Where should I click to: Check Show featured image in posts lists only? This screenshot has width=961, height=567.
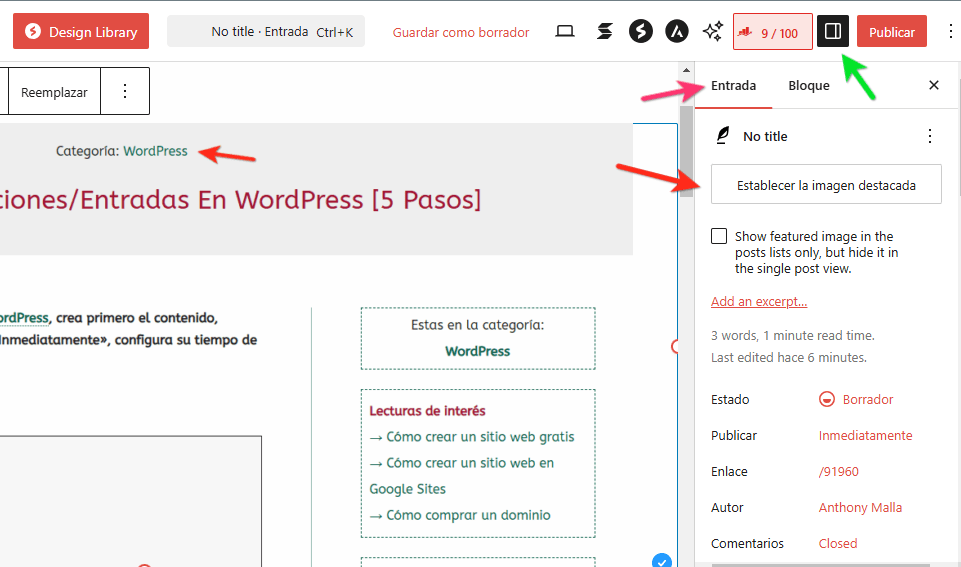pyautogui.click(x=719, y=236)
